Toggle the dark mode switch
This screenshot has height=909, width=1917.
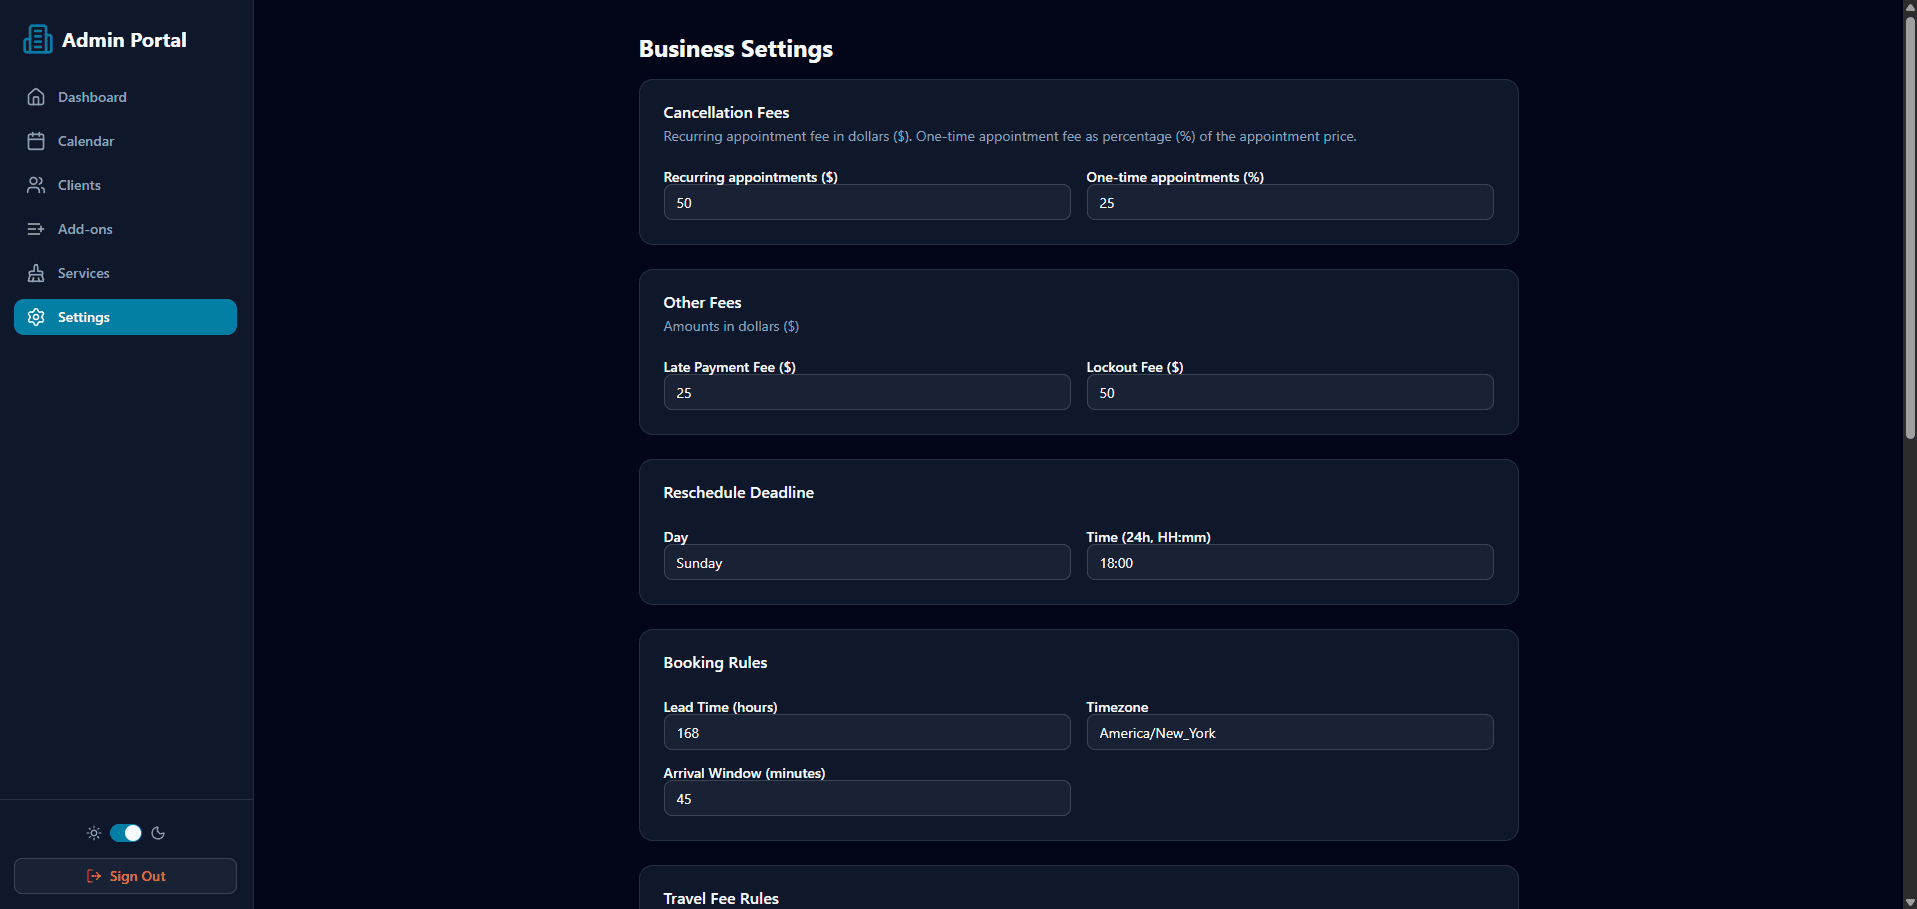pos(125,832)
